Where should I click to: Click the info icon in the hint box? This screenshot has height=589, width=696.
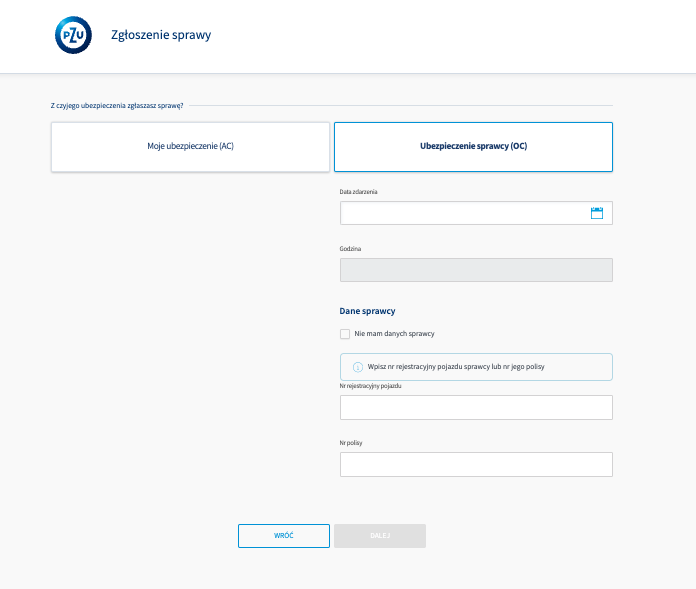tap(358, 367)
